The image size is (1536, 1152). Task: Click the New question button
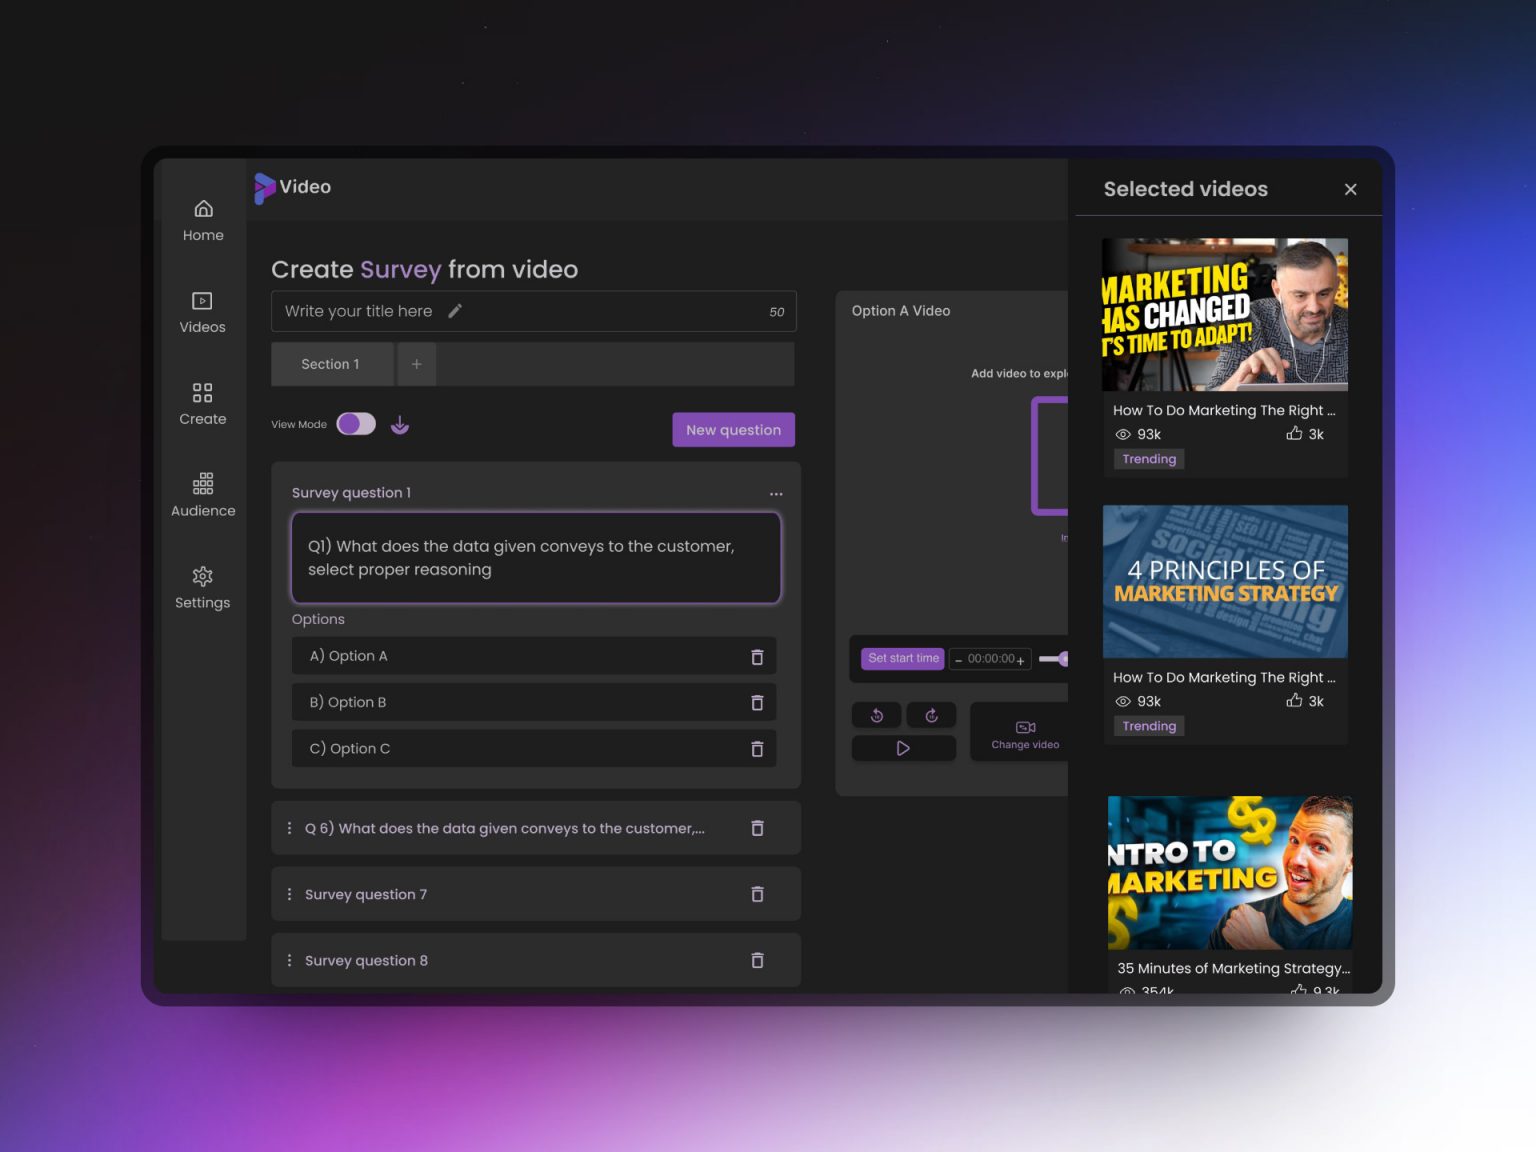[x=733, y=429]
